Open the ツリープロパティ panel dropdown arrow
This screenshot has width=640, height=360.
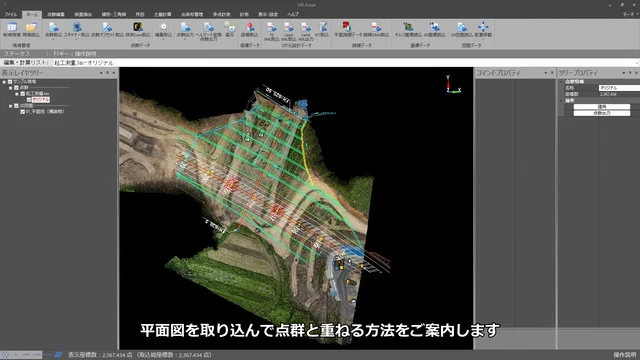tap(624, 73)
